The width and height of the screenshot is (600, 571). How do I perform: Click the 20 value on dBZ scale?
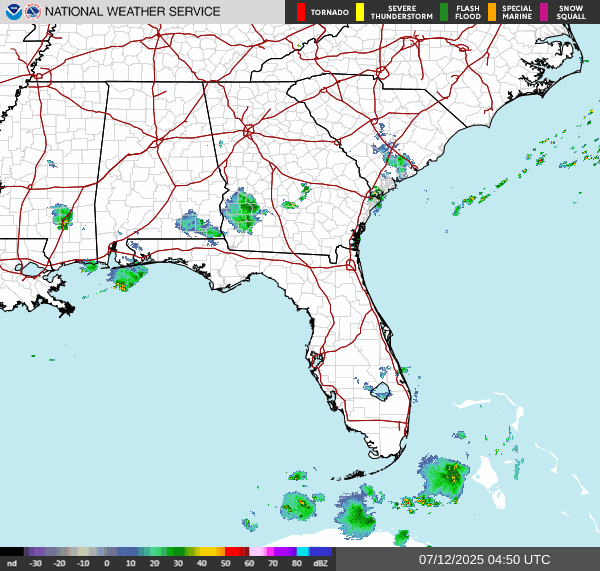154,563
